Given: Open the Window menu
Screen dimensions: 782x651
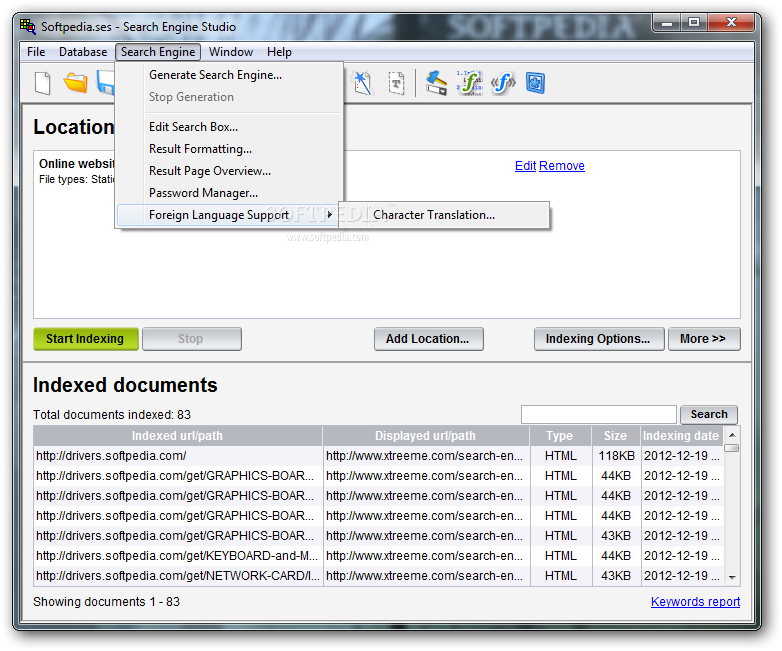Looking at the screenshot, I should pyautogui.click(x=231, y=52).
